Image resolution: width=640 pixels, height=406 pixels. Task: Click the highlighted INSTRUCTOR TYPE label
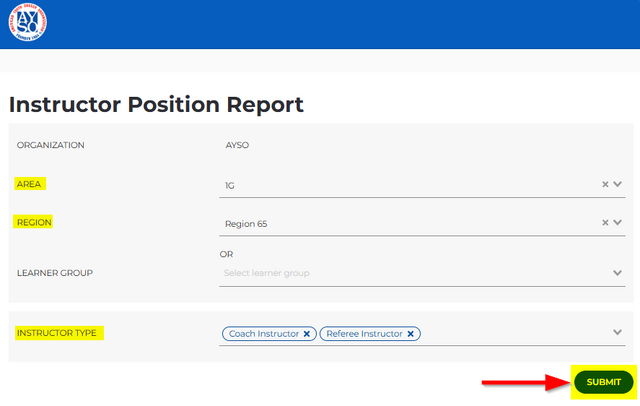point(56,333)
